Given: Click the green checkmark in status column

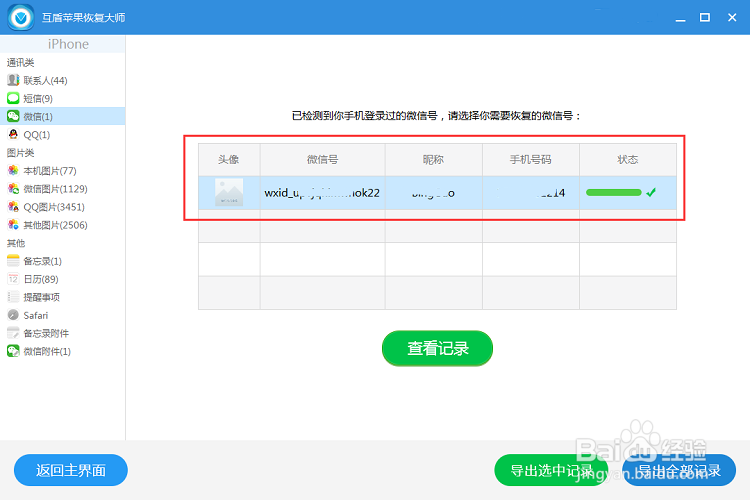Looking at the screenshot, I should click(x=651, y=192).
